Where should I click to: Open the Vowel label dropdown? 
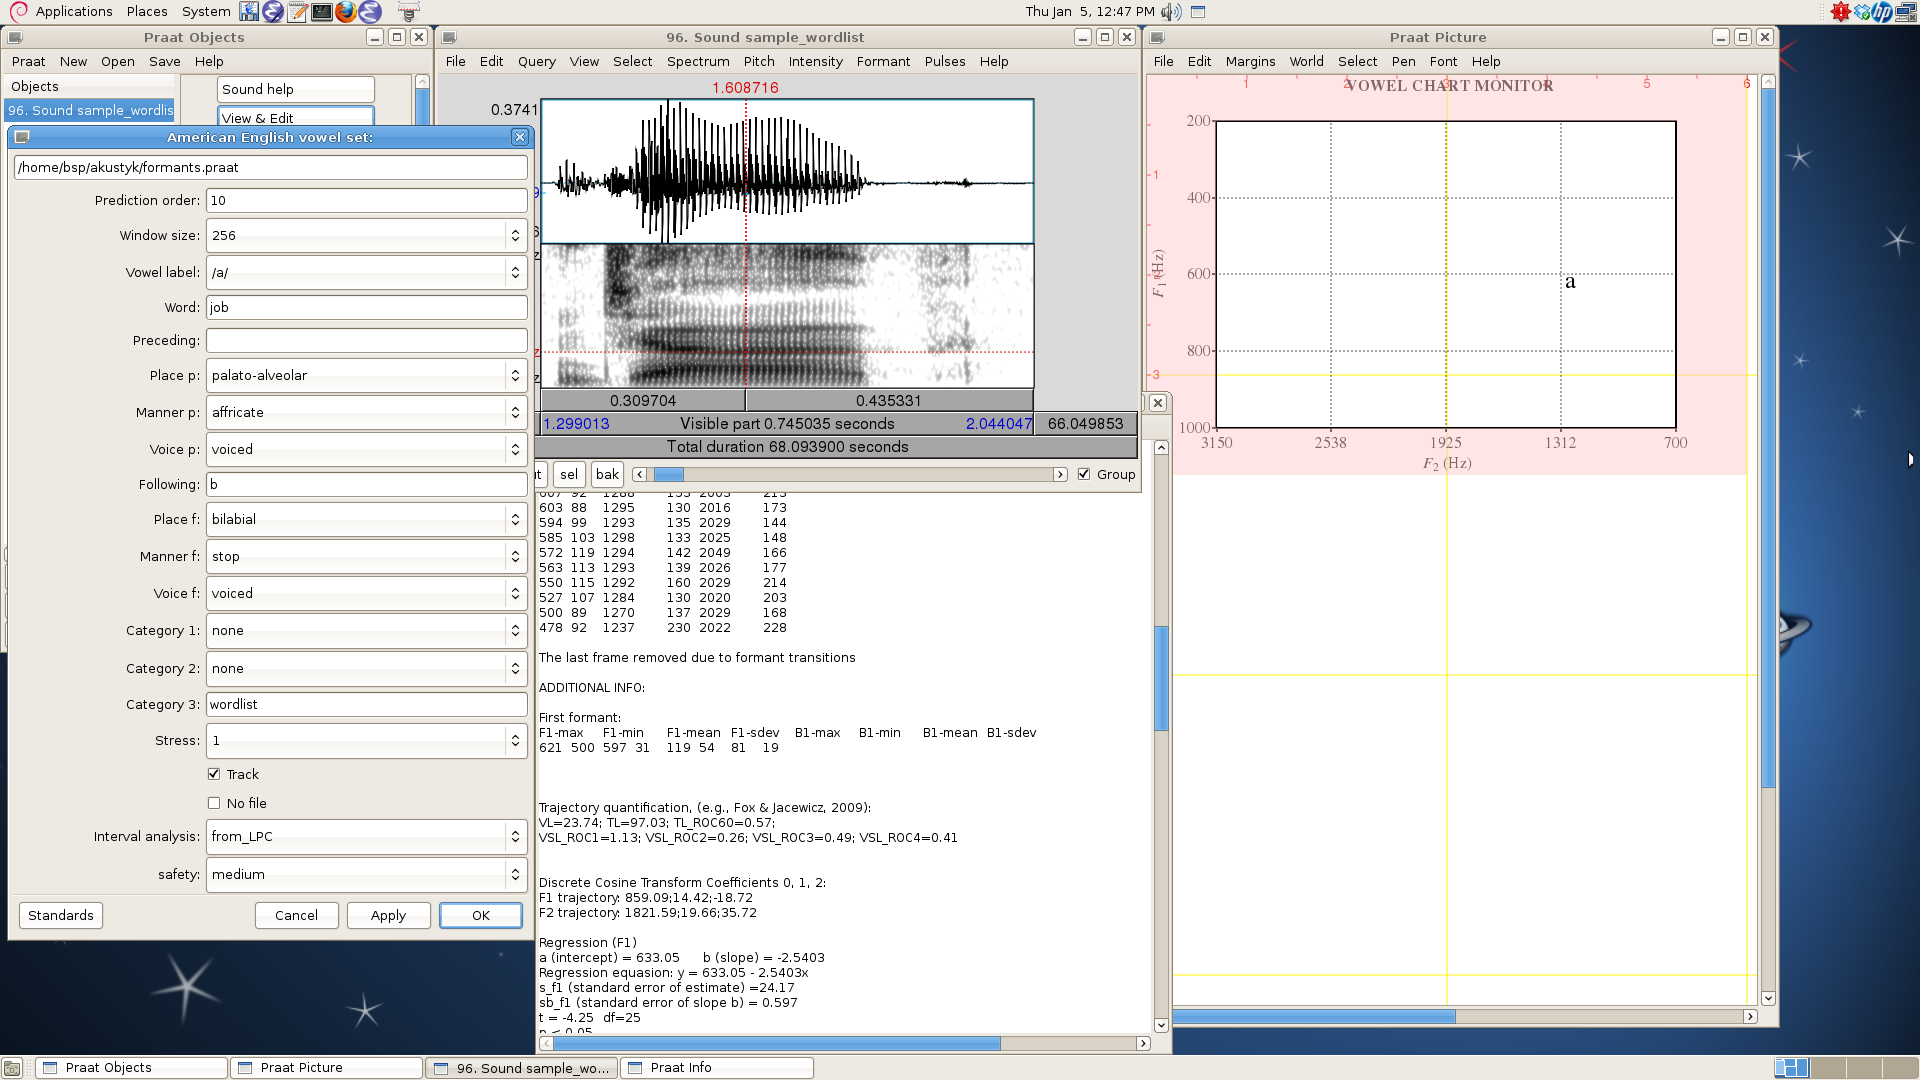point(366,272)
